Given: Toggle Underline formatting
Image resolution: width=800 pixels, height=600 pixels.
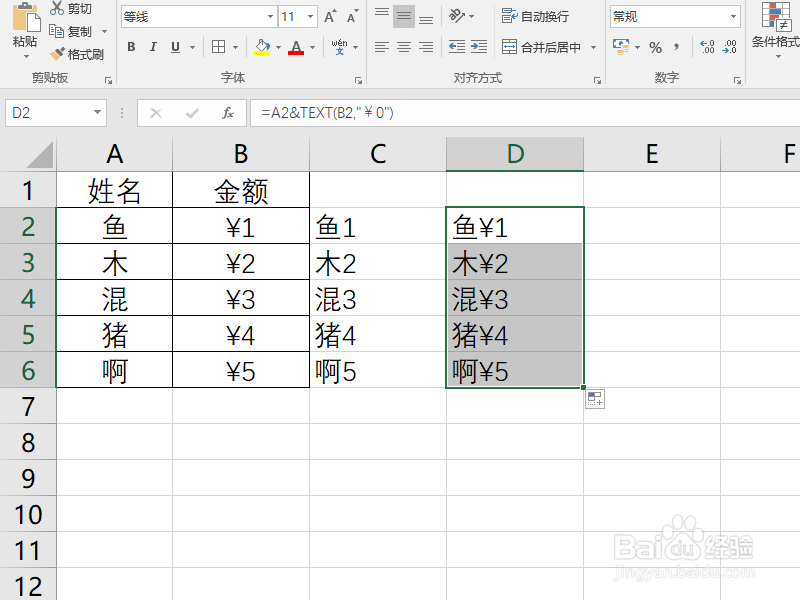Looking at the screenshot, I should (x=176, y=47).
